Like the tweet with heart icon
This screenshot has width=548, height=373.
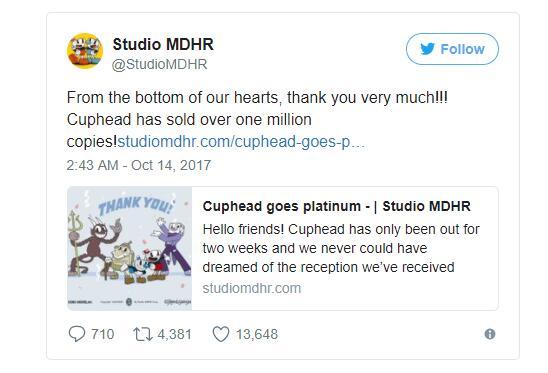pyautogui.click(x=221, y=334)
